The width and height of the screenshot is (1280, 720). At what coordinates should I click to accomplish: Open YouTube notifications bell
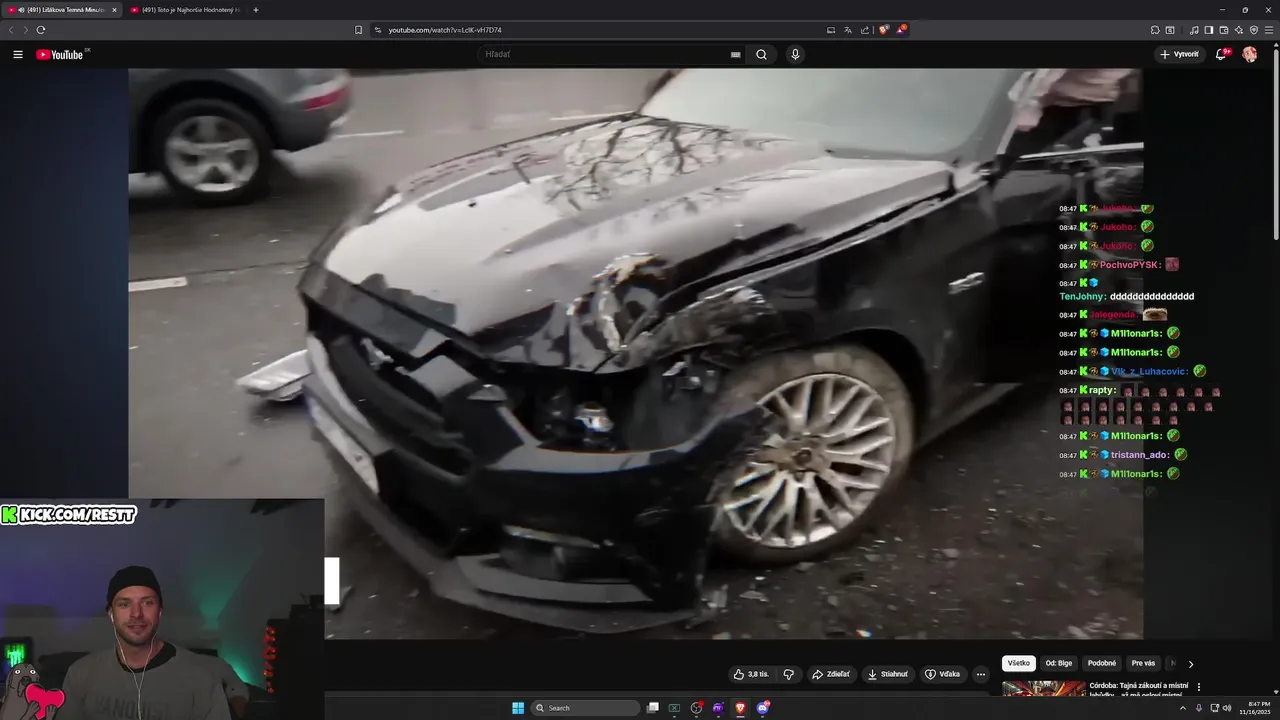(1221, 54)
